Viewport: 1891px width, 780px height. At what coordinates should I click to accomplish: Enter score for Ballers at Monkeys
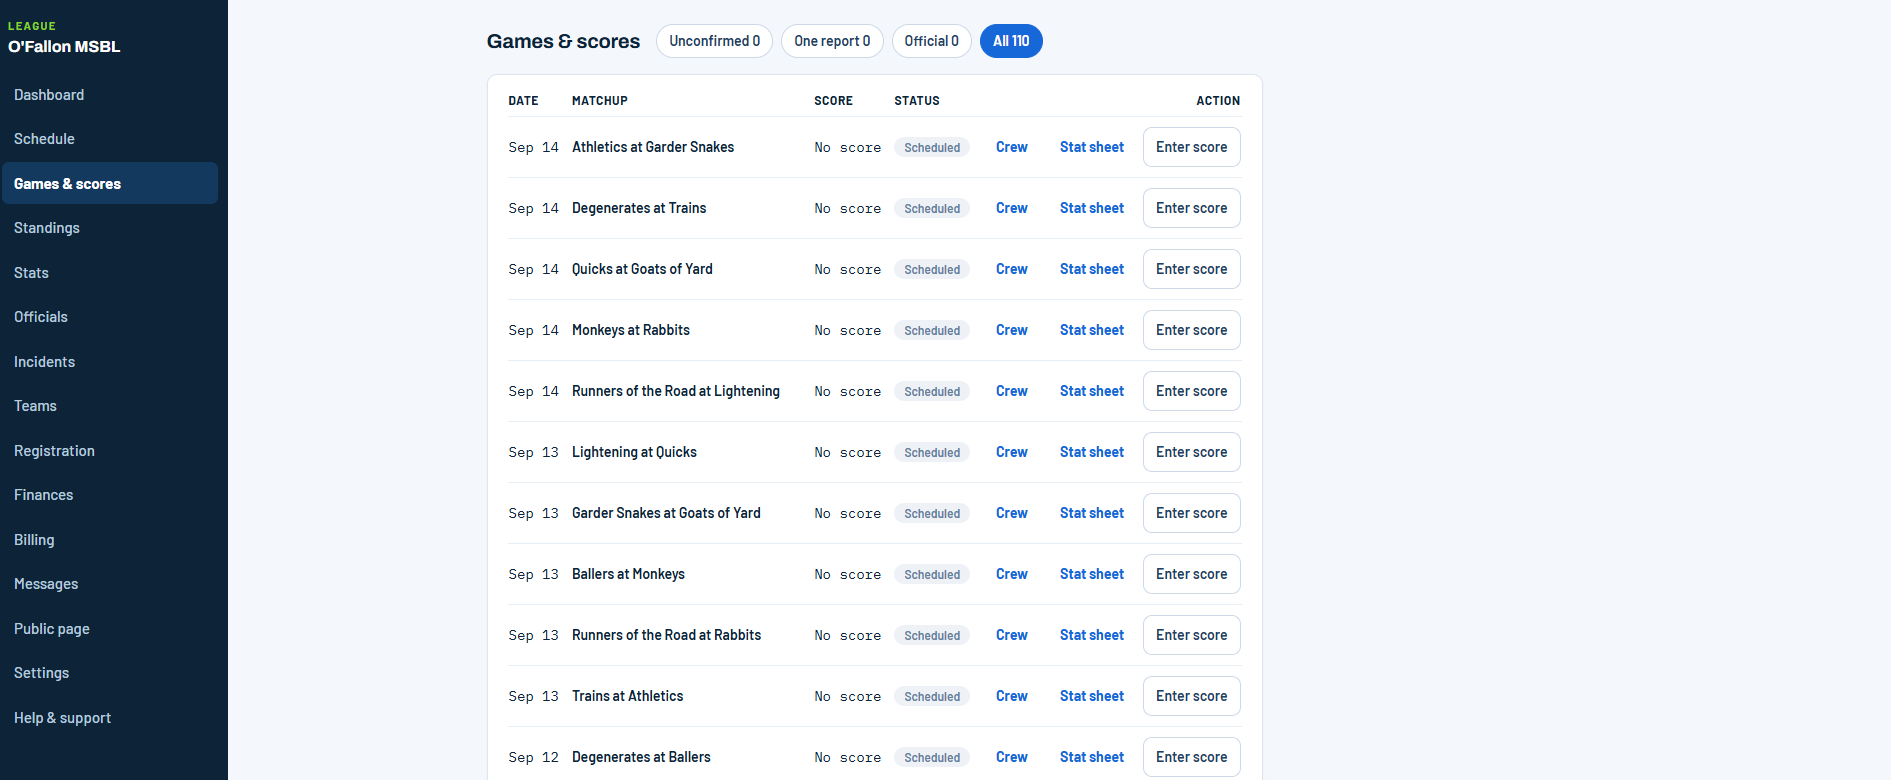(1191, 574)
